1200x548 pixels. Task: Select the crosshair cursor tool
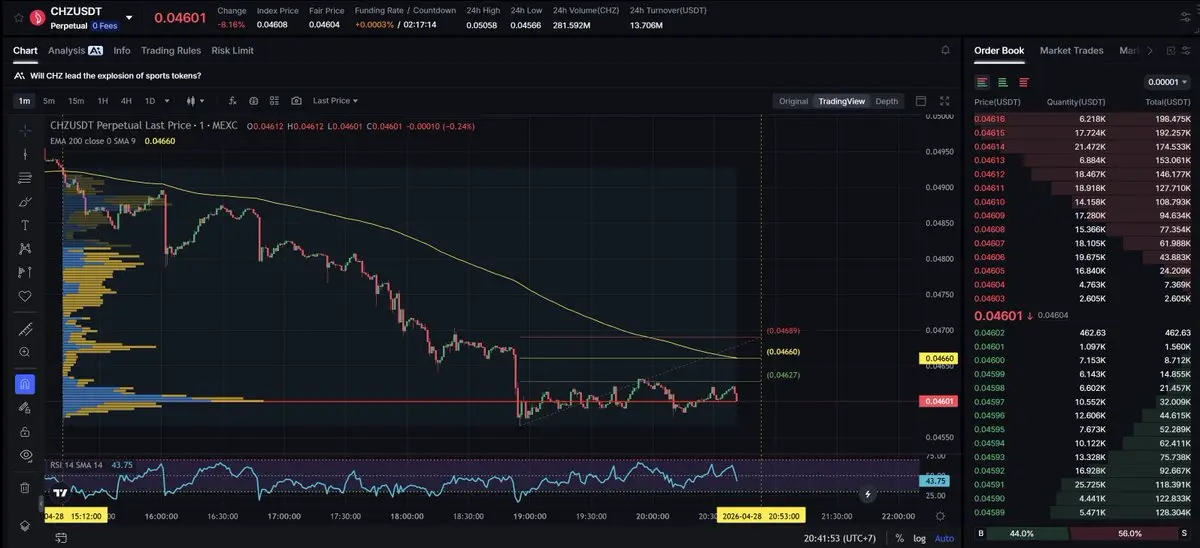tap(25, 131)
